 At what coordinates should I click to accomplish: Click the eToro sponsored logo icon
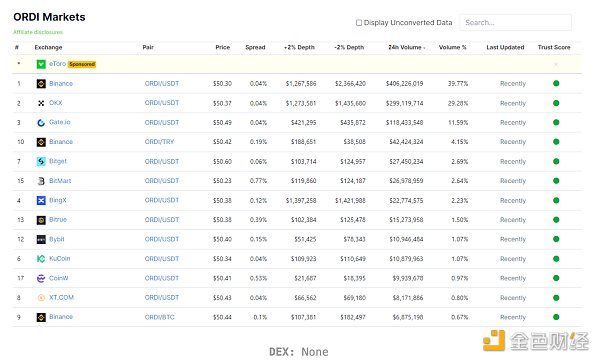[41, 64]
